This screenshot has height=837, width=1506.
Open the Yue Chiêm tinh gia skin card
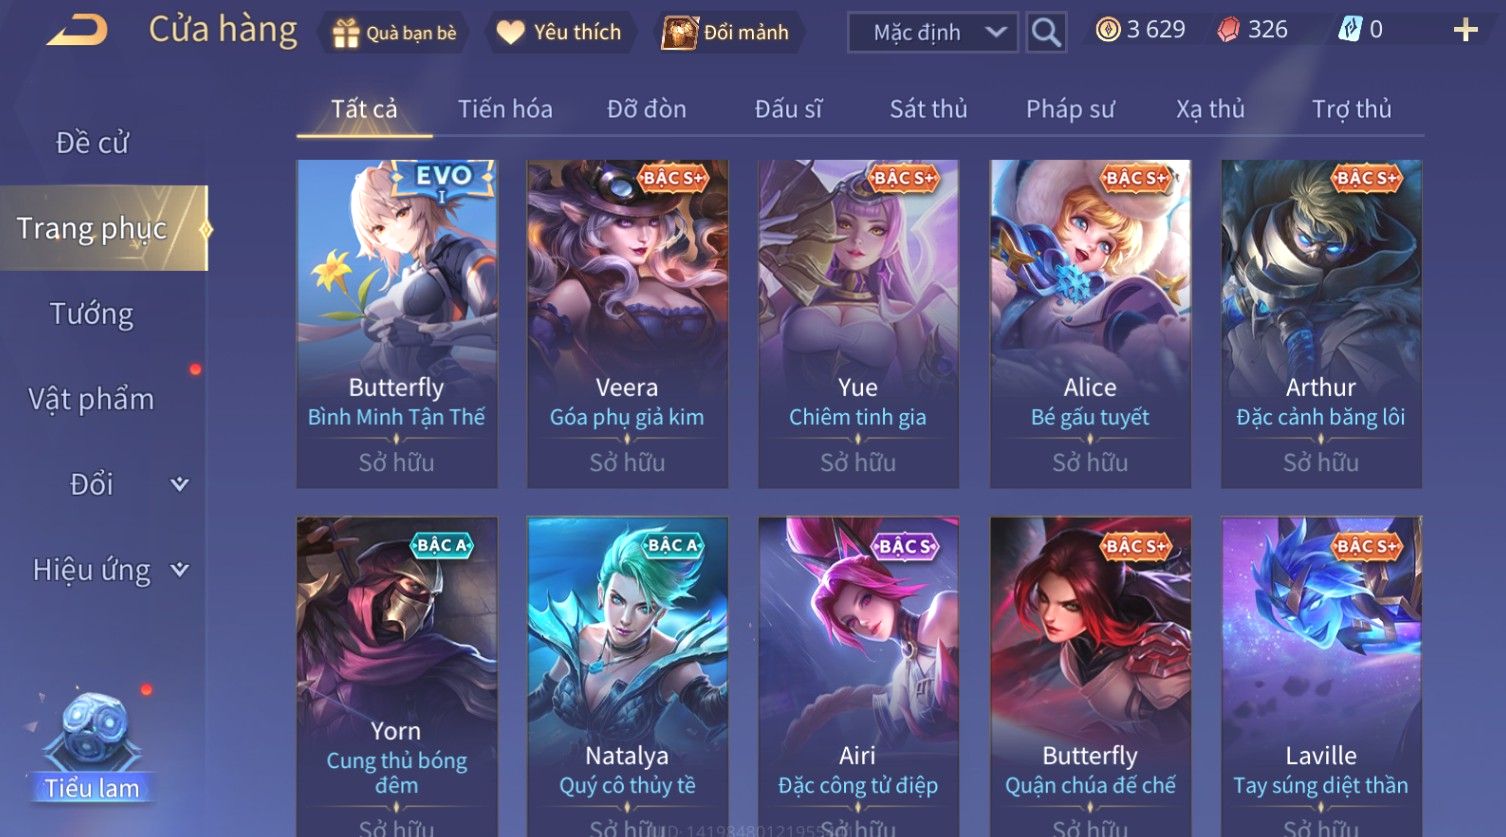click(x=858, y=324)
